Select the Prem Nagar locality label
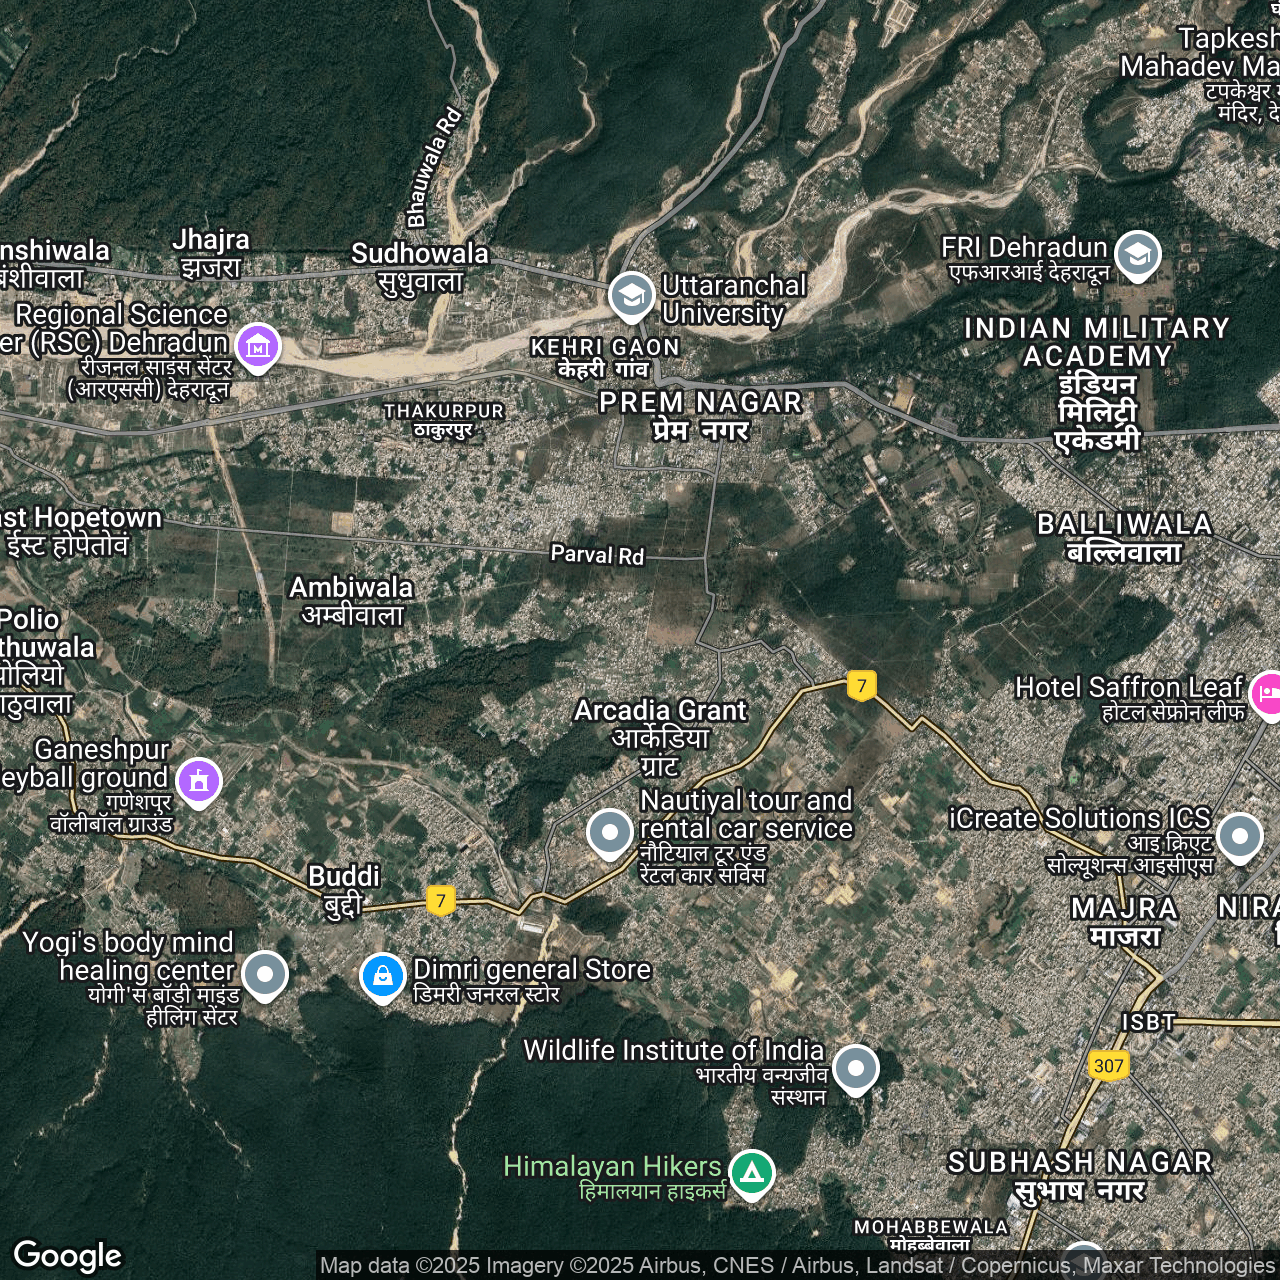1280x1280 pixels. 700,416
